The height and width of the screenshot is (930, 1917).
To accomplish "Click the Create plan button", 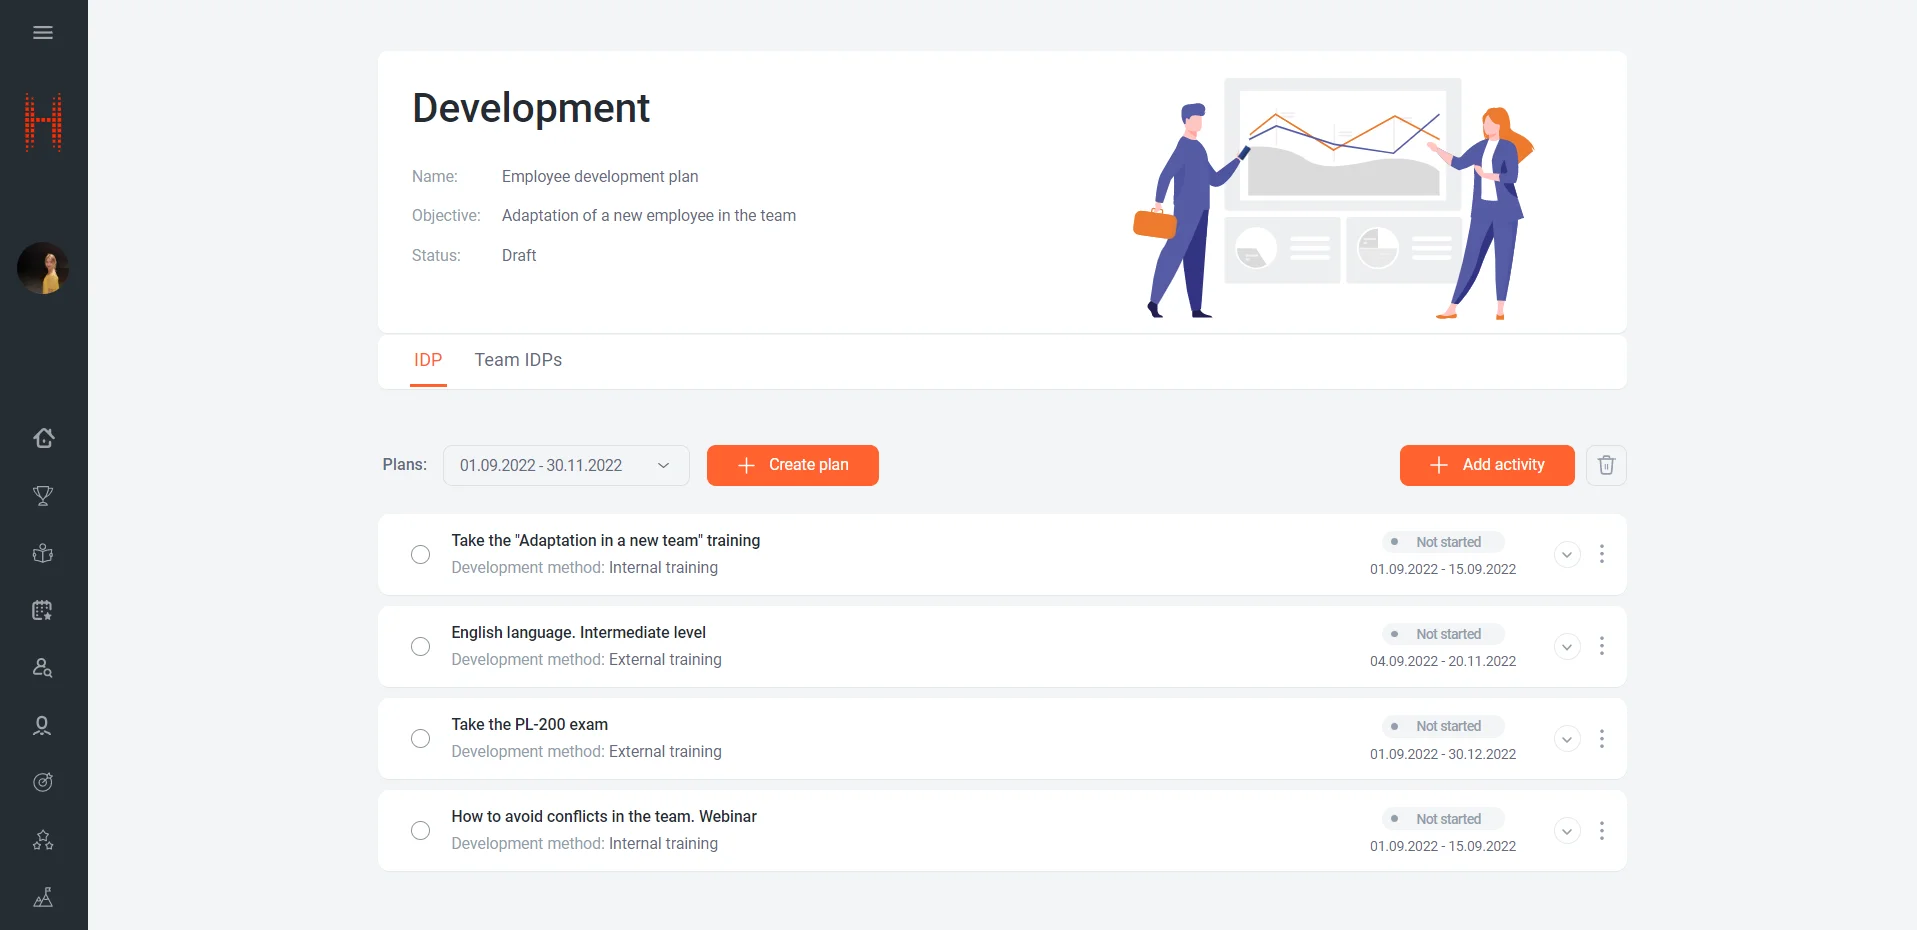I will tap(793, 465).
